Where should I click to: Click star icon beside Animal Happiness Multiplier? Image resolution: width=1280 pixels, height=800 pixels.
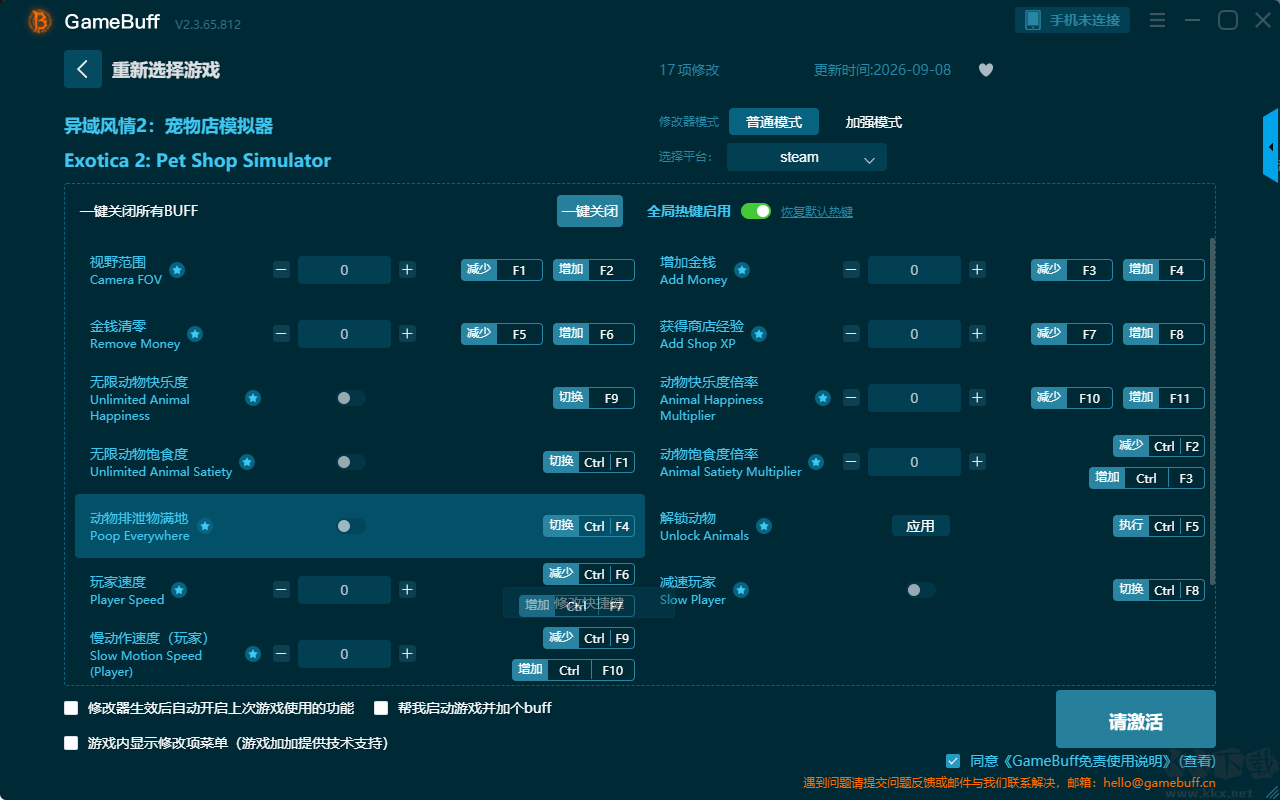tap(823, 398)
